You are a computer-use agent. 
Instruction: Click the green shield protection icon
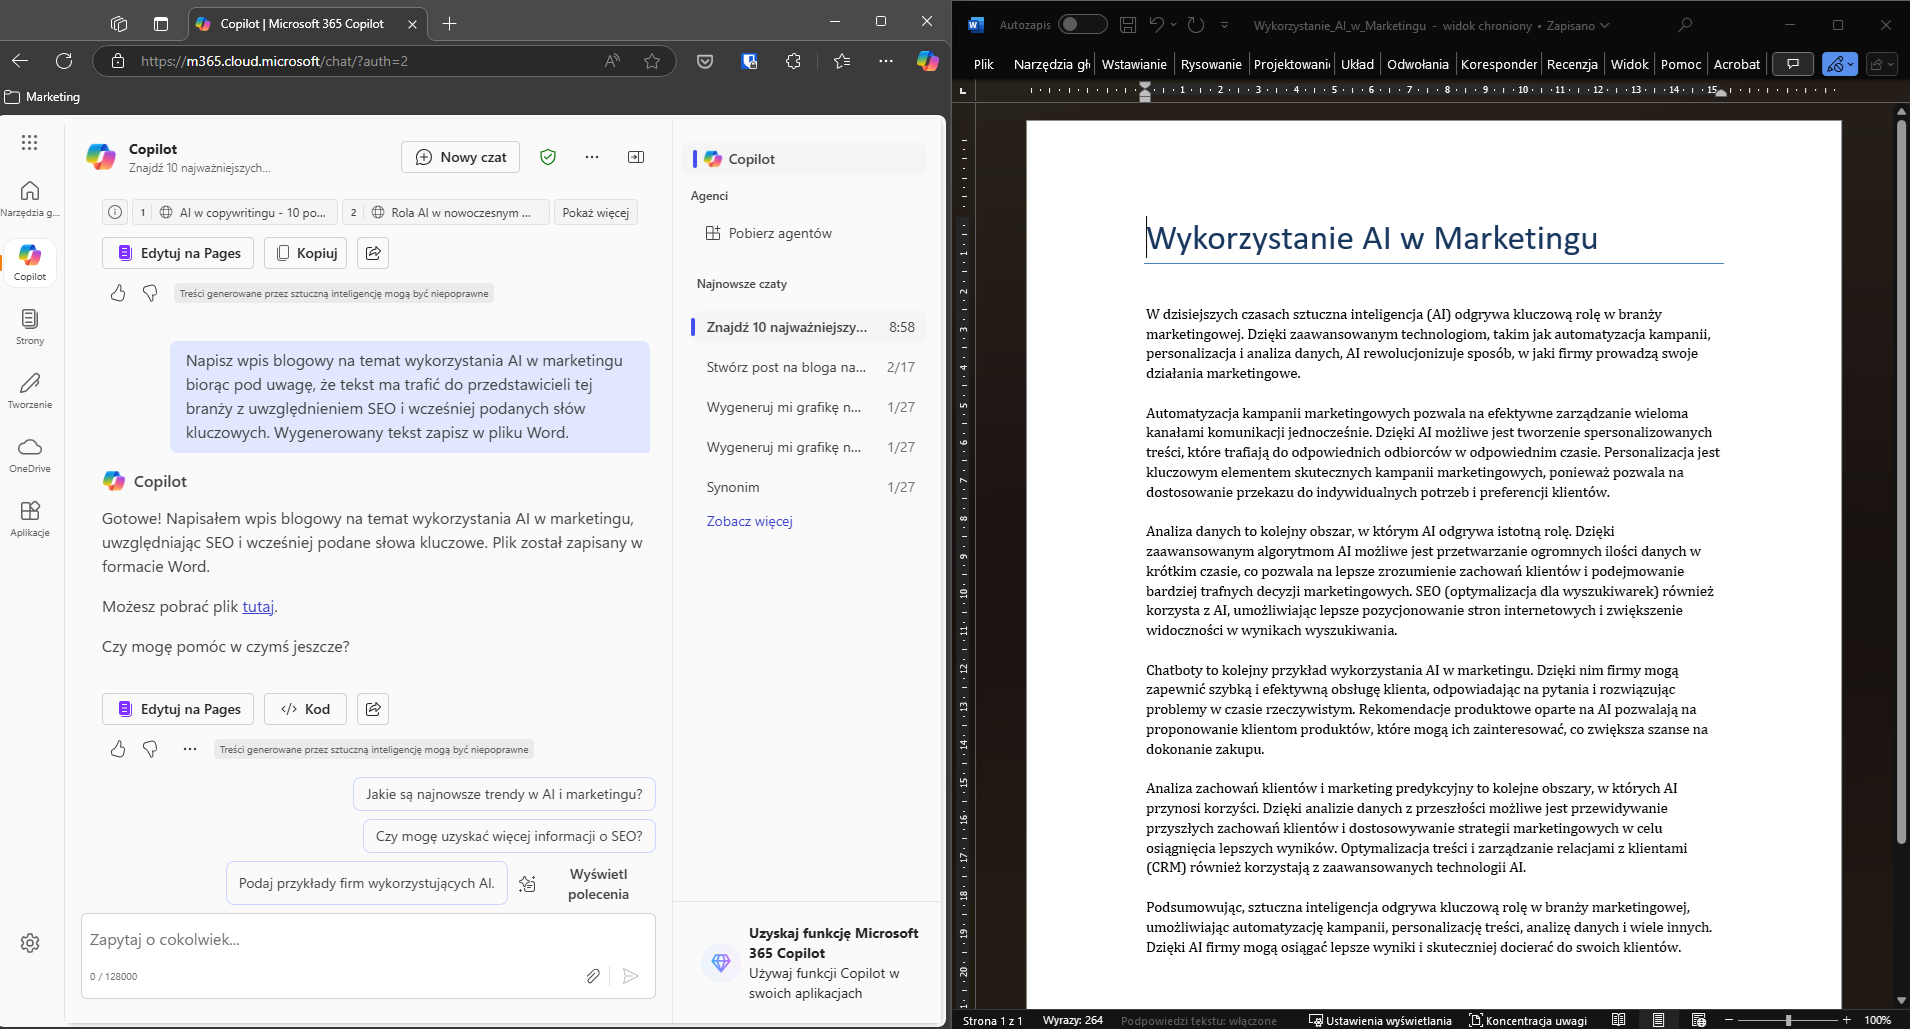[548, 157]
